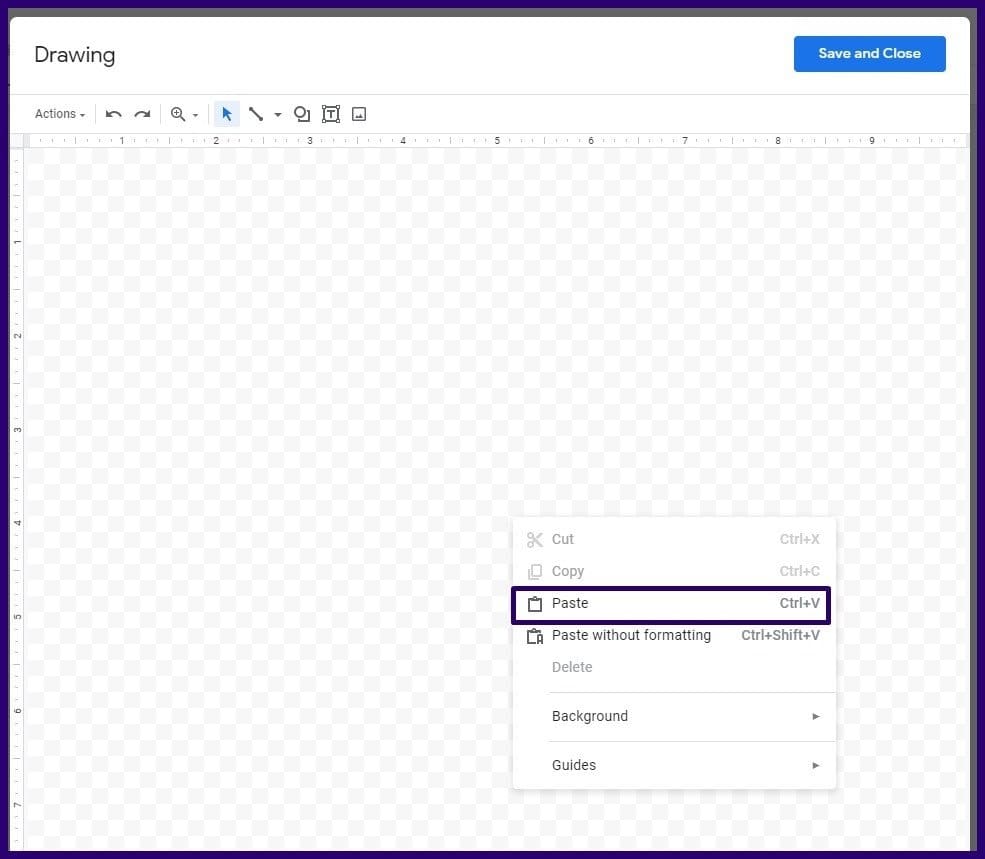Click the Ctrl+Shift+V shortcut text
This screenshot has height=859, width=985.
pyautogui.click(x=780, y=635)
